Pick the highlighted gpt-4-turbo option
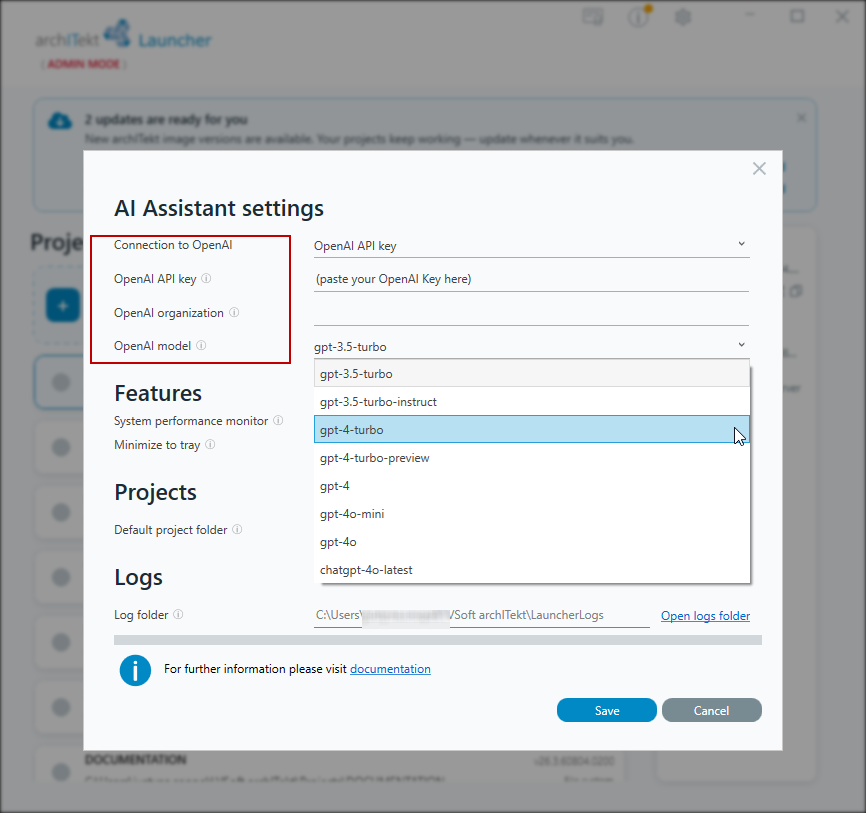Image resolution: width=866 pixels, height=813 pixels. (x=531, y=429)
